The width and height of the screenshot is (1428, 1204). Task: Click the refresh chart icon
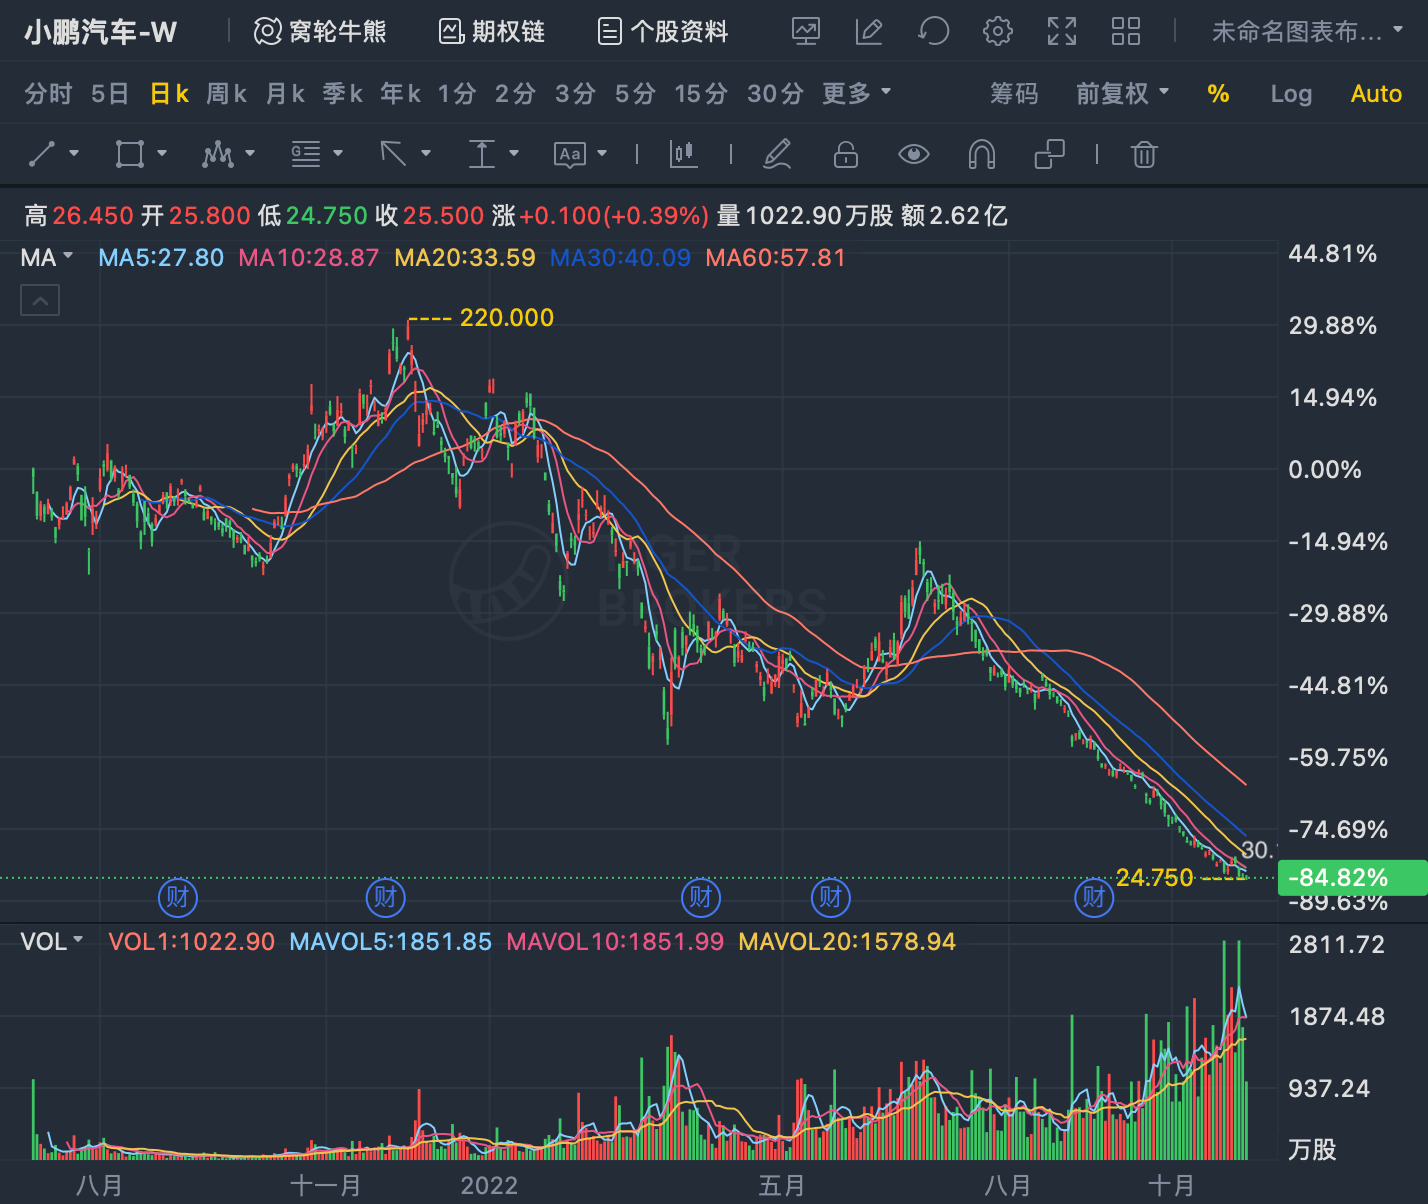[933, 31]
